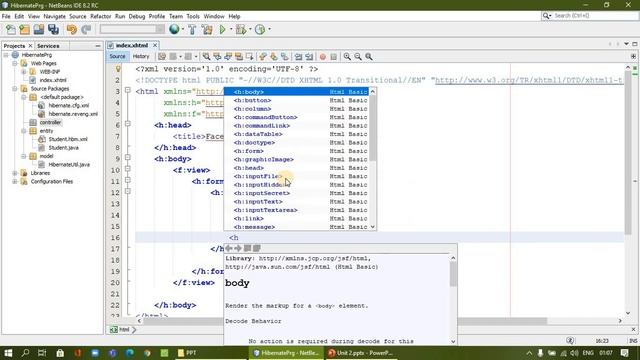Open the dropdown arrow next to the Profile icon
Screen dimensions: 640x360
click(269, 29)
